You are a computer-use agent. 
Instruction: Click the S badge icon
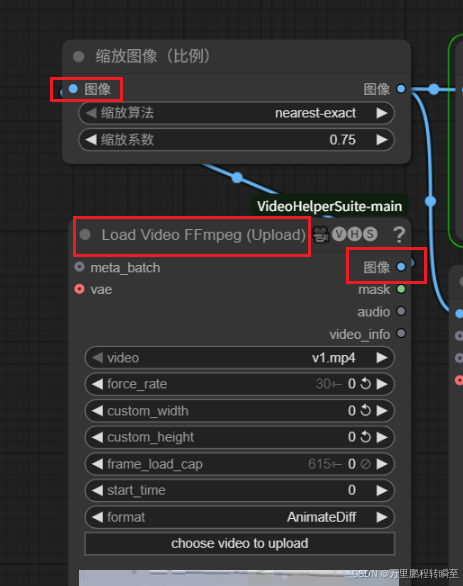pos(370,234)
